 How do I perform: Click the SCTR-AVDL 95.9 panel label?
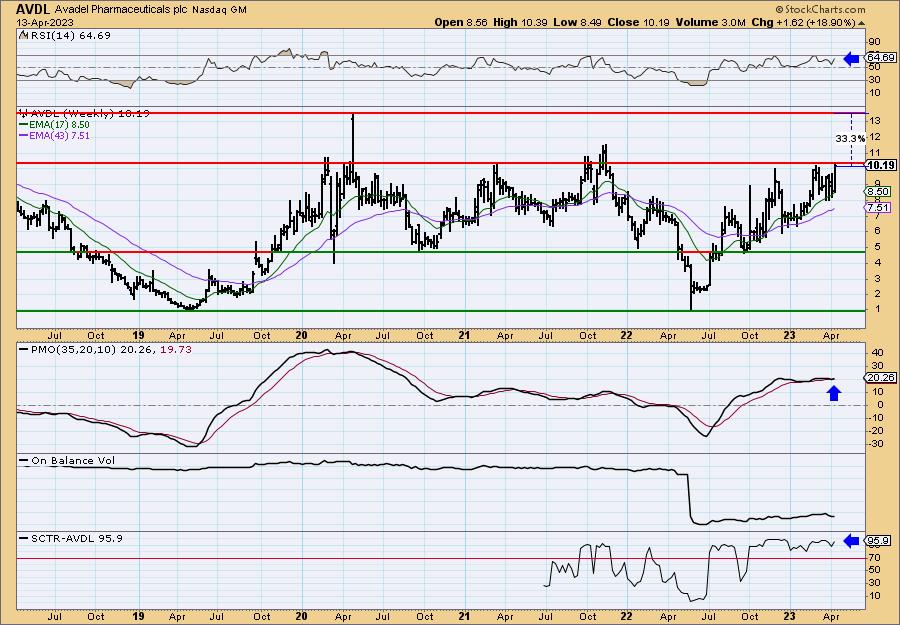[x=76, y=538]
